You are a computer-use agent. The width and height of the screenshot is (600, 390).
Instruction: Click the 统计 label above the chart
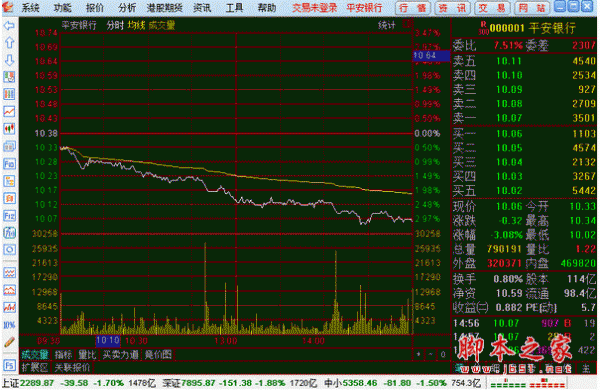[386, 25]
